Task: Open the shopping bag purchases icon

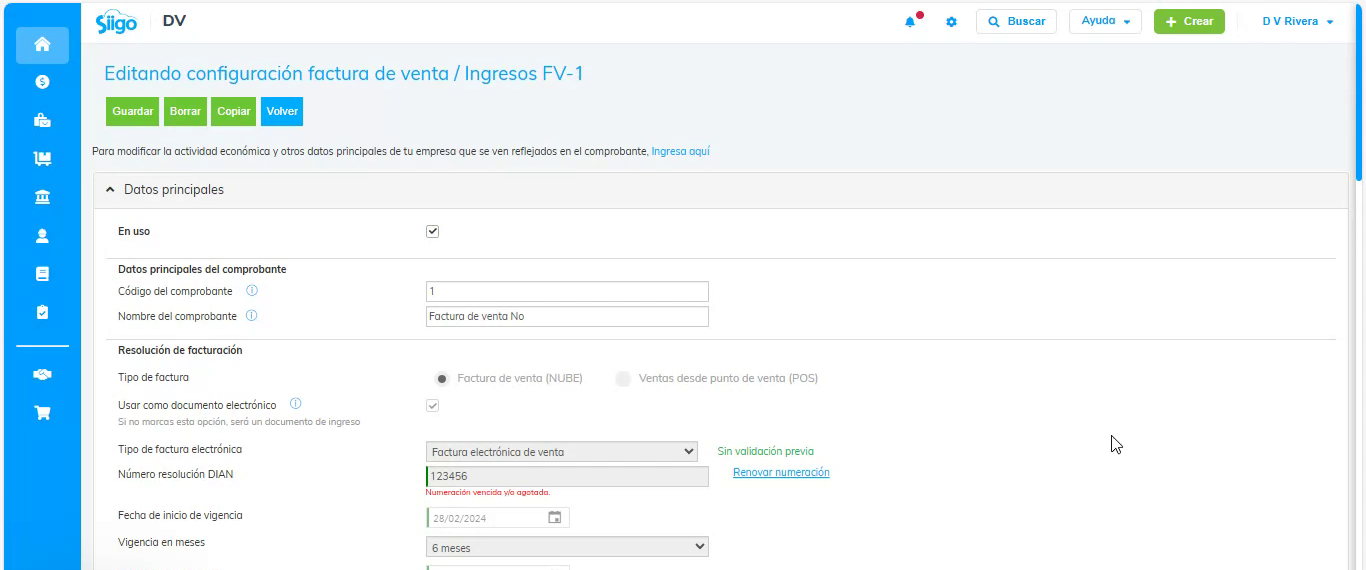Action: click(42, 120)
